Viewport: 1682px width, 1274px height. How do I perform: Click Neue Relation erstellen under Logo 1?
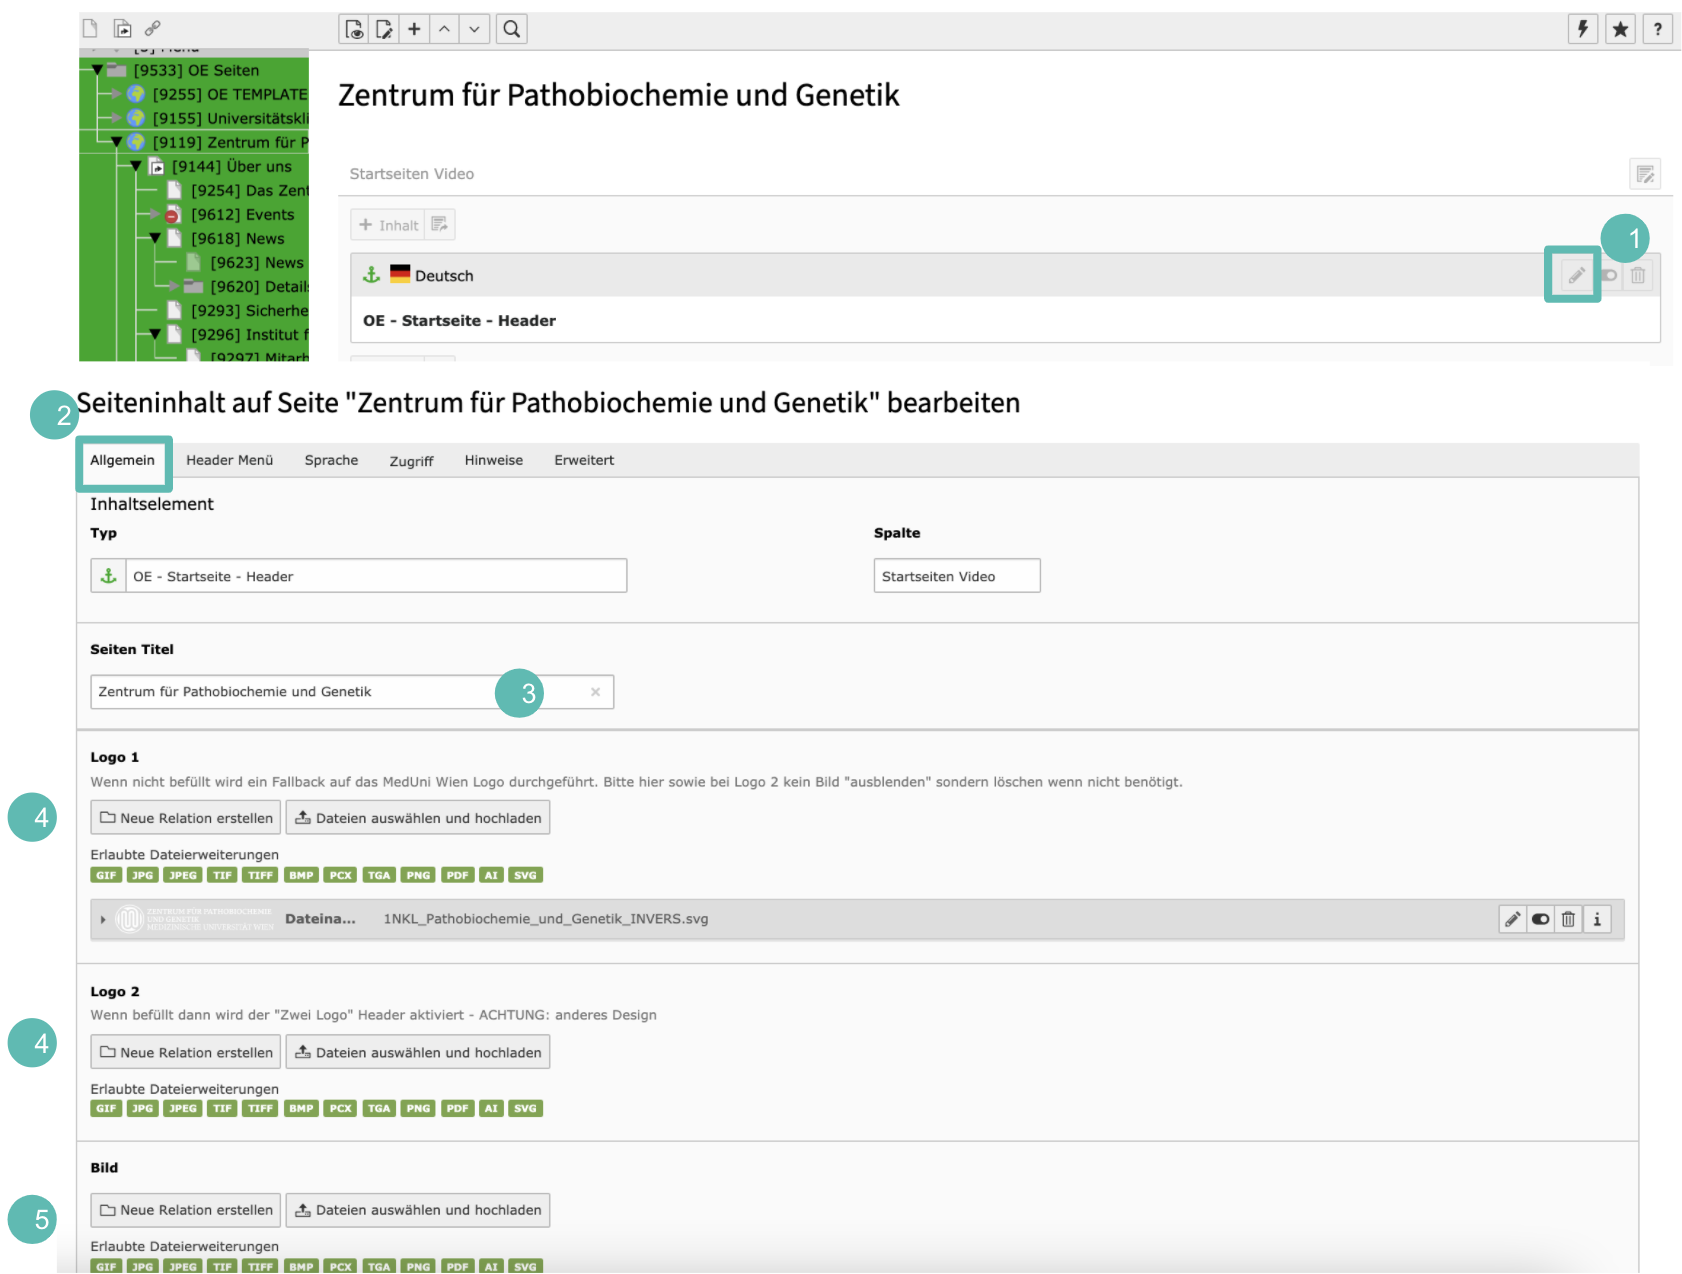pyautogui.click(x=186, y=818)
